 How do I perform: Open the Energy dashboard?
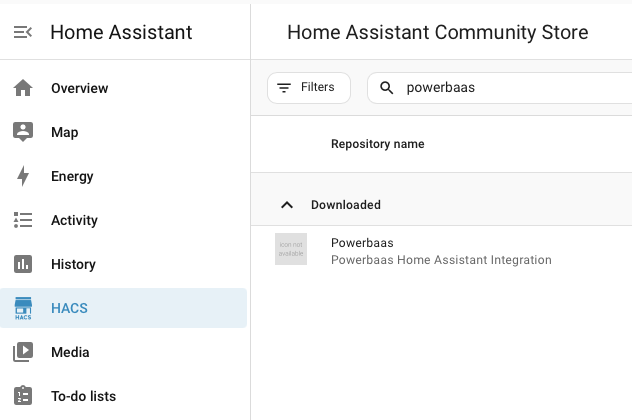(124, 176)
